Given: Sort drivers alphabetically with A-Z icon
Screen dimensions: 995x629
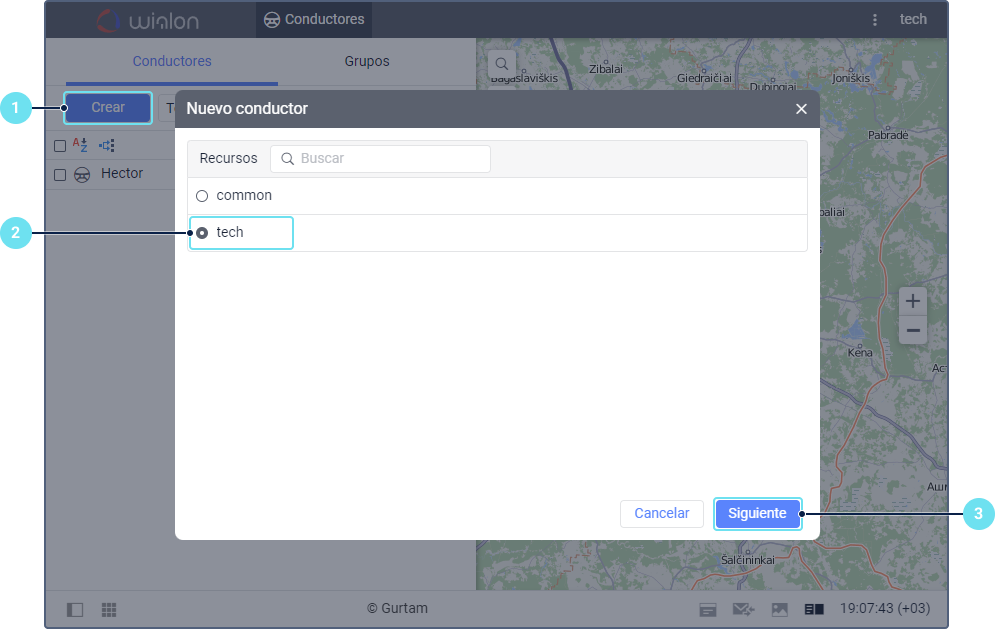Looking at the screenshot, I should pyautogui.click(x=80, y=145).
